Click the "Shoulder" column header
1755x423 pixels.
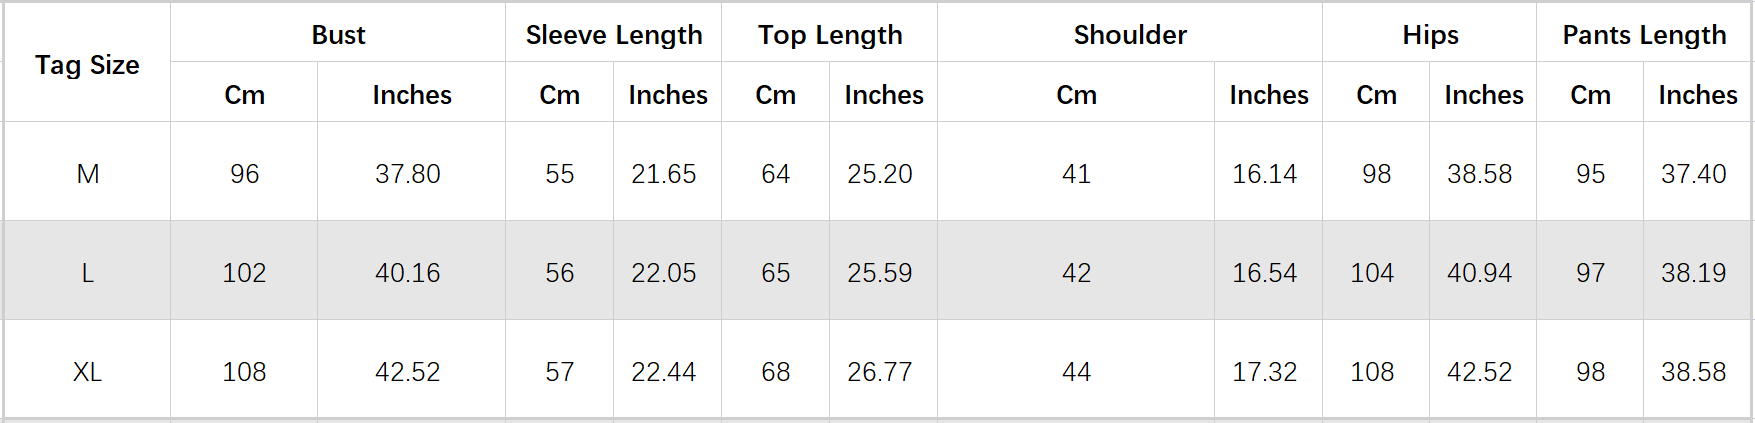point(1130,35)
